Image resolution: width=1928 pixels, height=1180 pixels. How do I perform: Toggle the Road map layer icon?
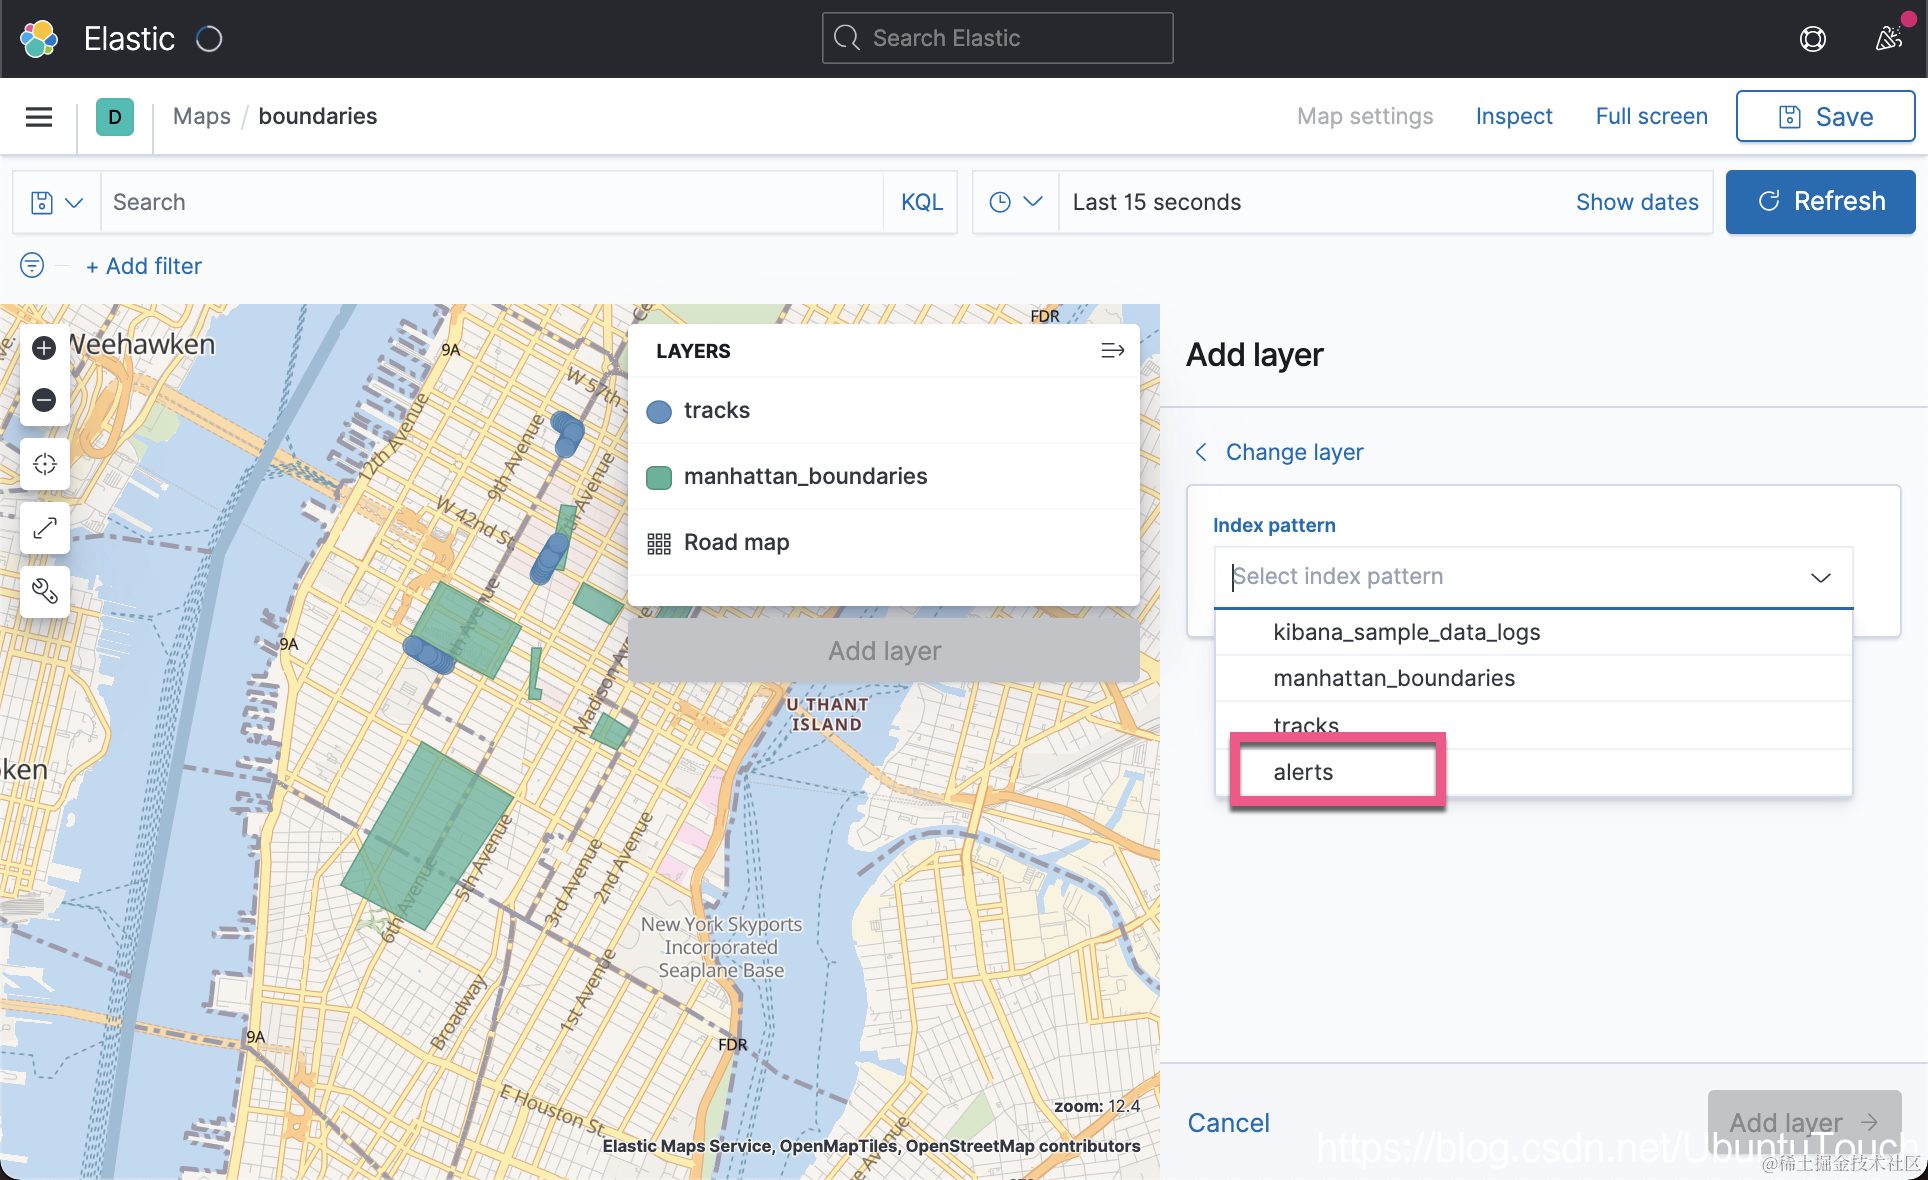coord(659,543)
